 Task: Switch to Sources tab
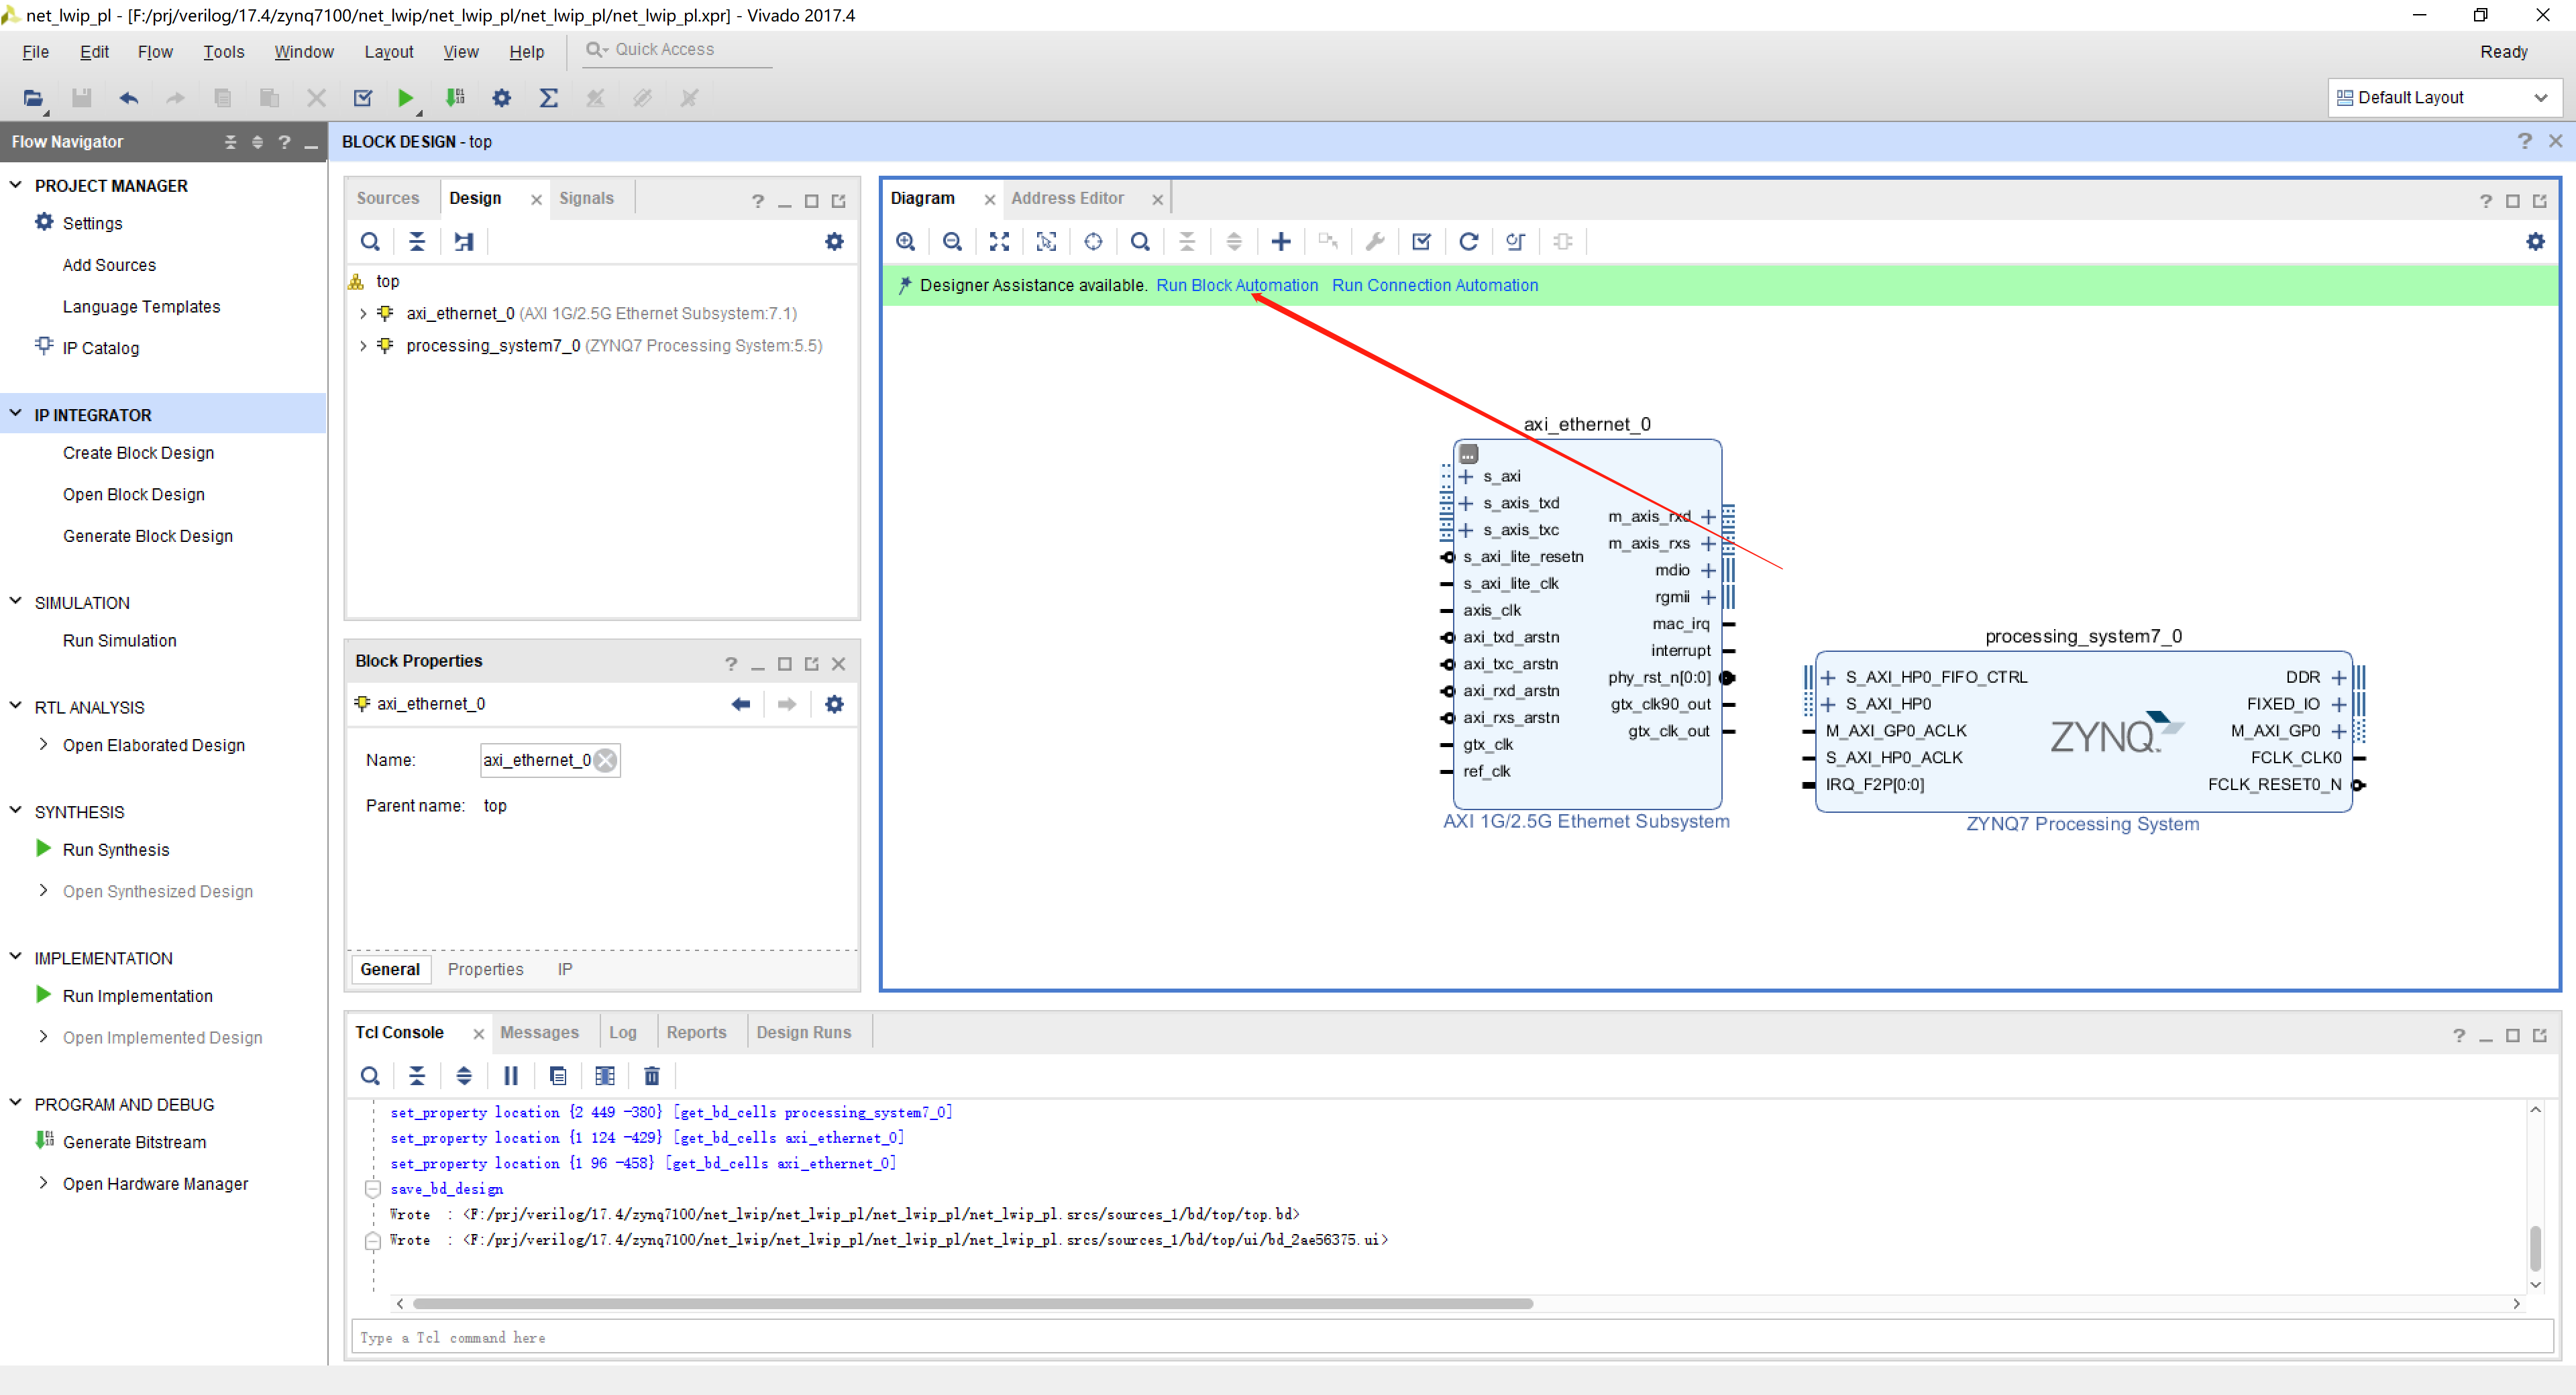click(x=388, y=198)
